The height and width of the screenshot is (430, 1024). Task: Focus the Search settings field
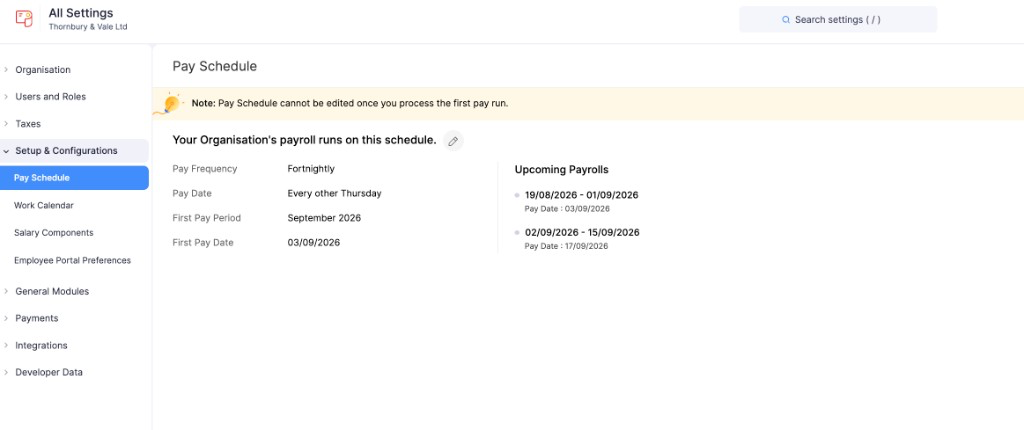838,20
